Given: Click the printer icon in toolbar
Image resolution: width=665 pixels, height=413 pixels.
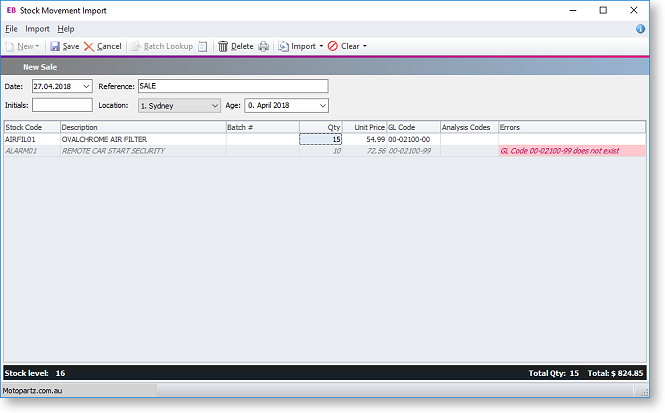Looking at the screenshot, I should [x=264, y=46].
